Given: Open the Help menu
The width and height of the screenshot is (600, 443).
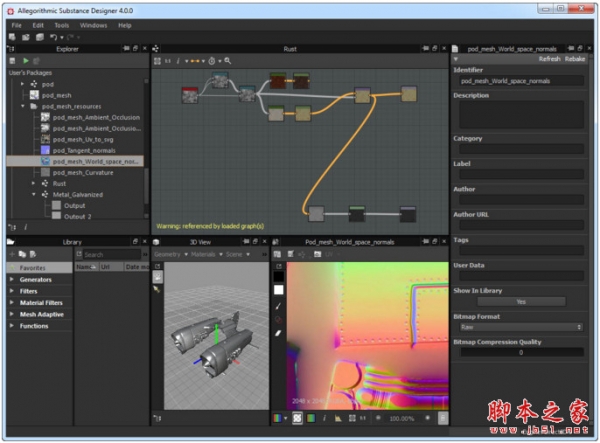Looking at the screenshot, I should (125, 25).
